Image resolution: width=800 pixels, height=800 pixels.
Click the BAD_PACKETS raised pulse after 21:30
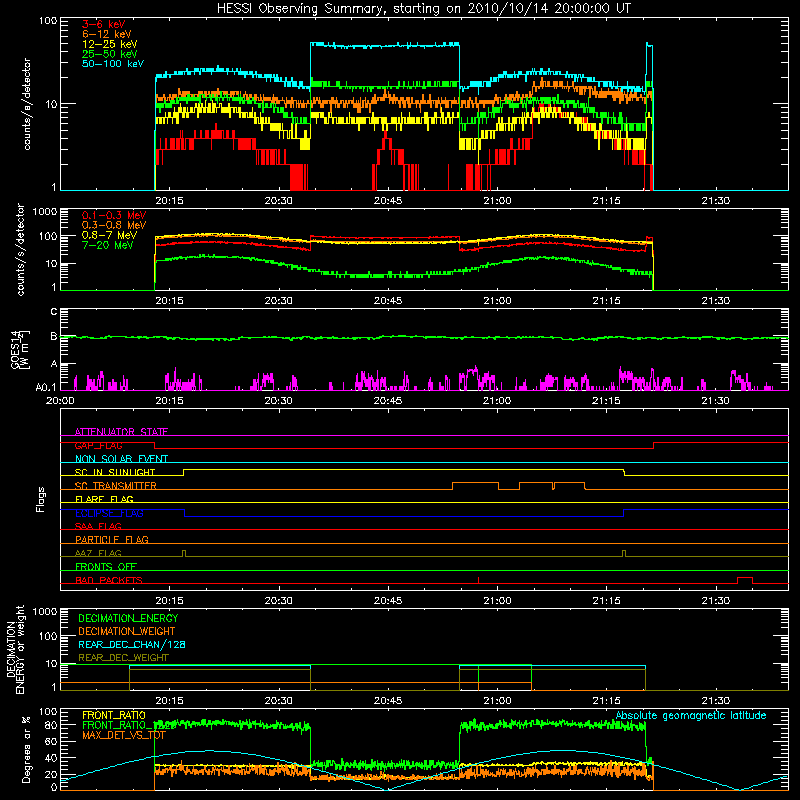point(745,580)
